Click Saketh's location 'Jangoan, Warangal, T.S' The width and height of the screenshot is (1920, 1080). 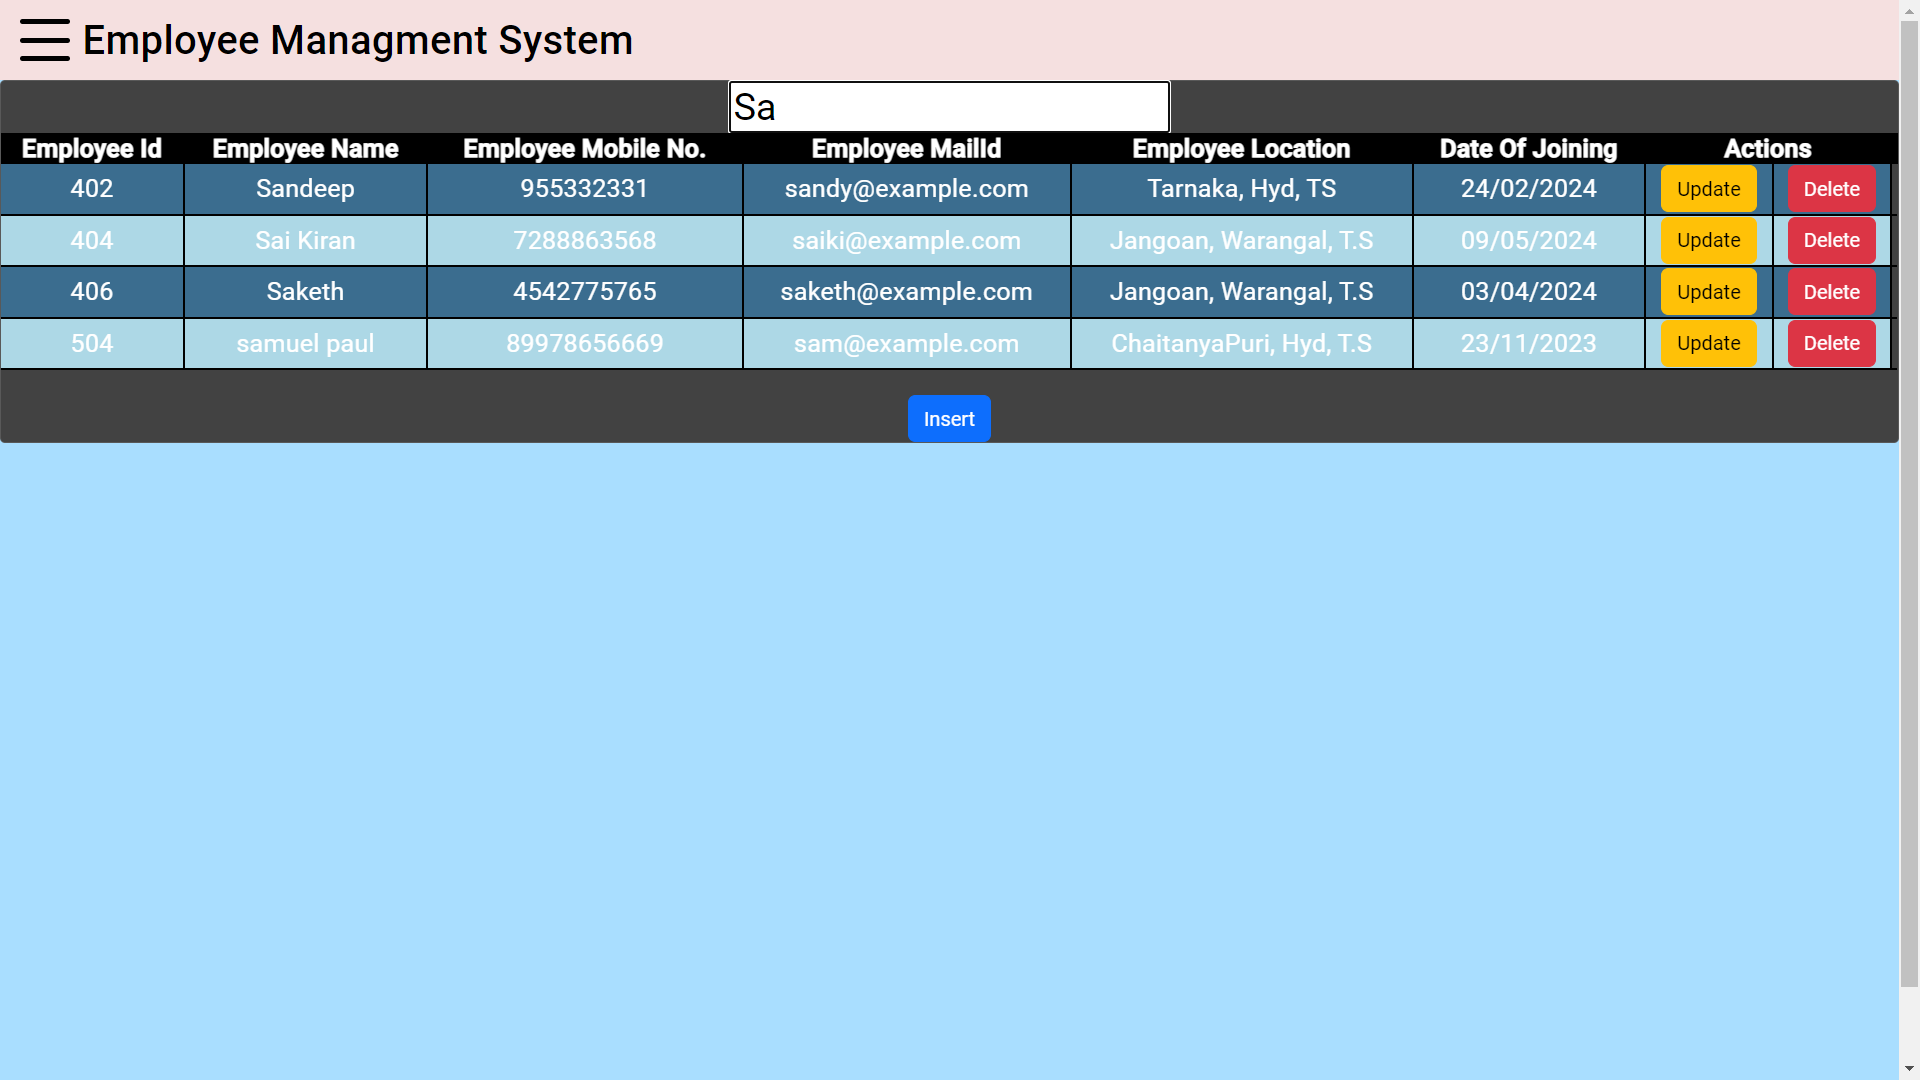pyautogui.click(x=1241, y=292)
